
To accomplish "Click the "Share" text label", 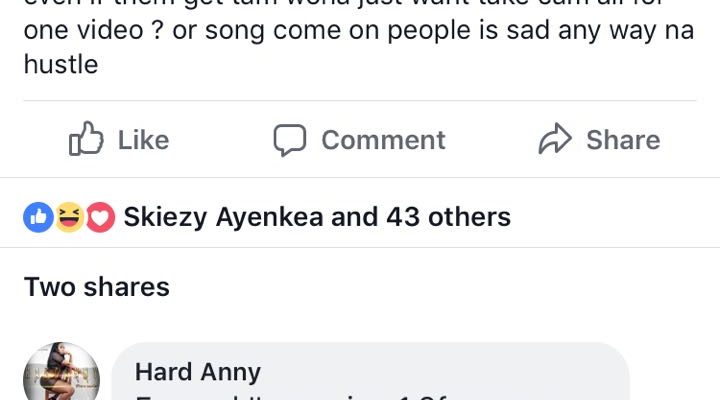I will [623, 140].
